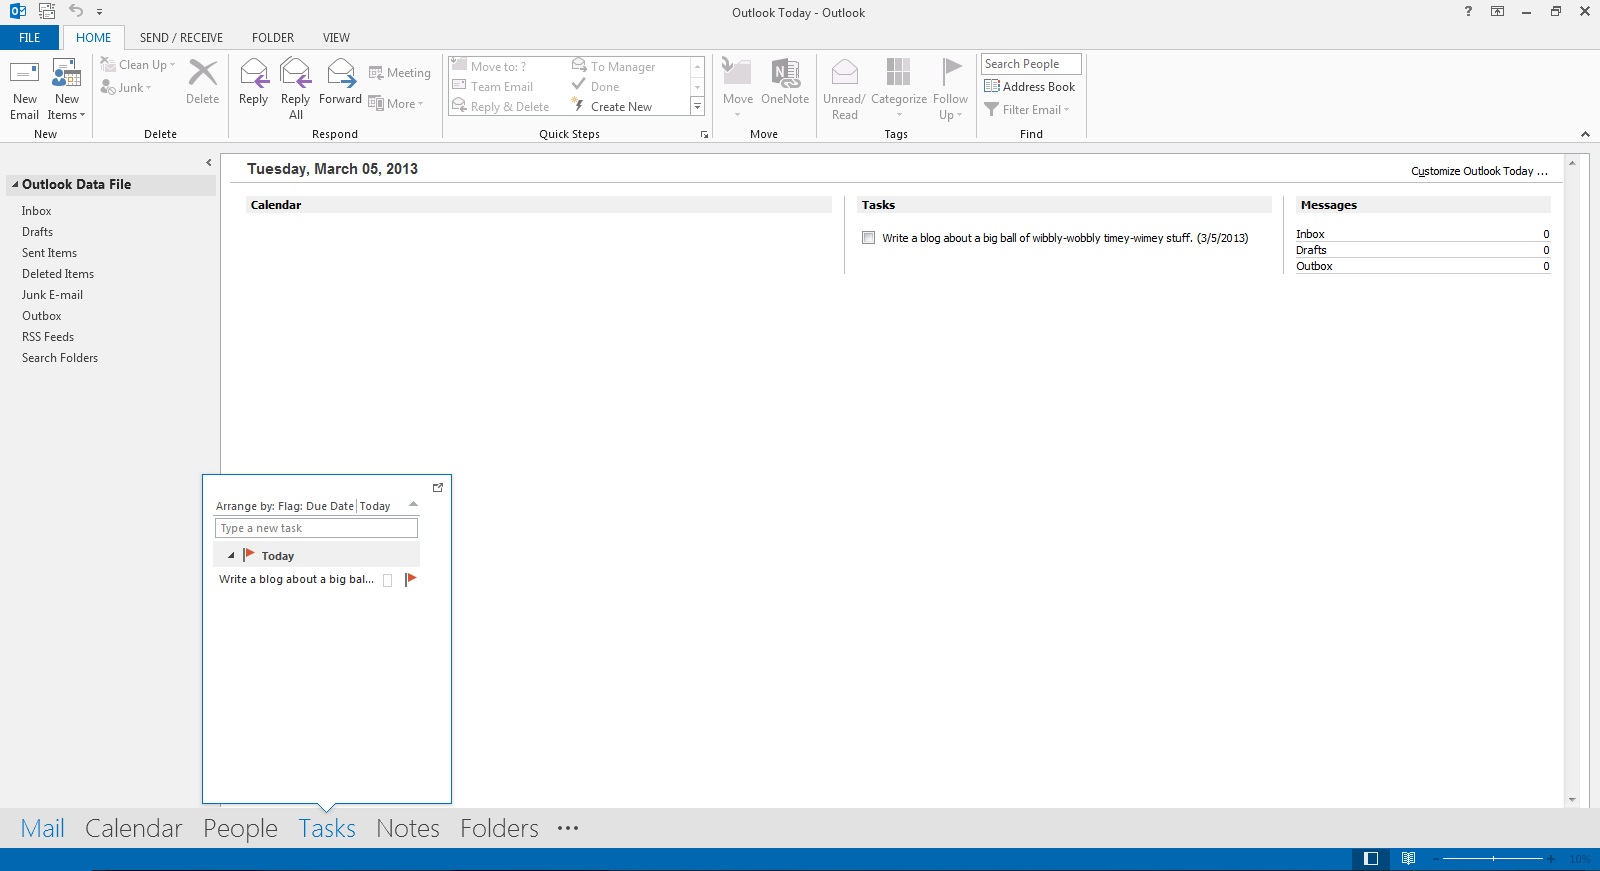
Task: Select Sent Items folder
Action: coord(50,253)
